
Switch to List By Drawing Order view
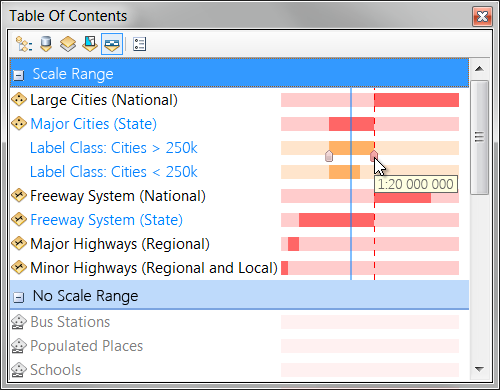(24, 44)
